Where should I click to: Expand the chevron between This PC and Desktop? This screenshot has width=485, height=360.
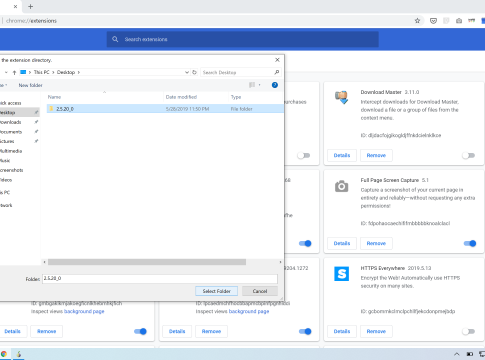coord(53,72)
